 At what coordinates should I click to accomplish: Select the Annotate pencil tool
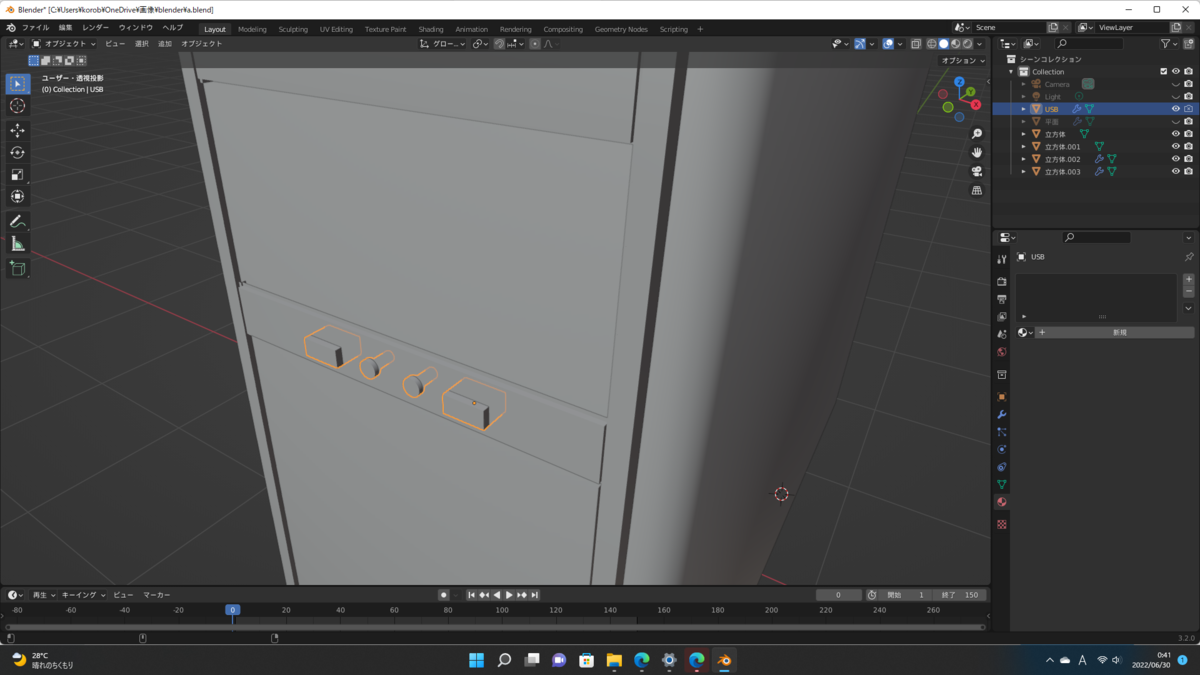17,222
